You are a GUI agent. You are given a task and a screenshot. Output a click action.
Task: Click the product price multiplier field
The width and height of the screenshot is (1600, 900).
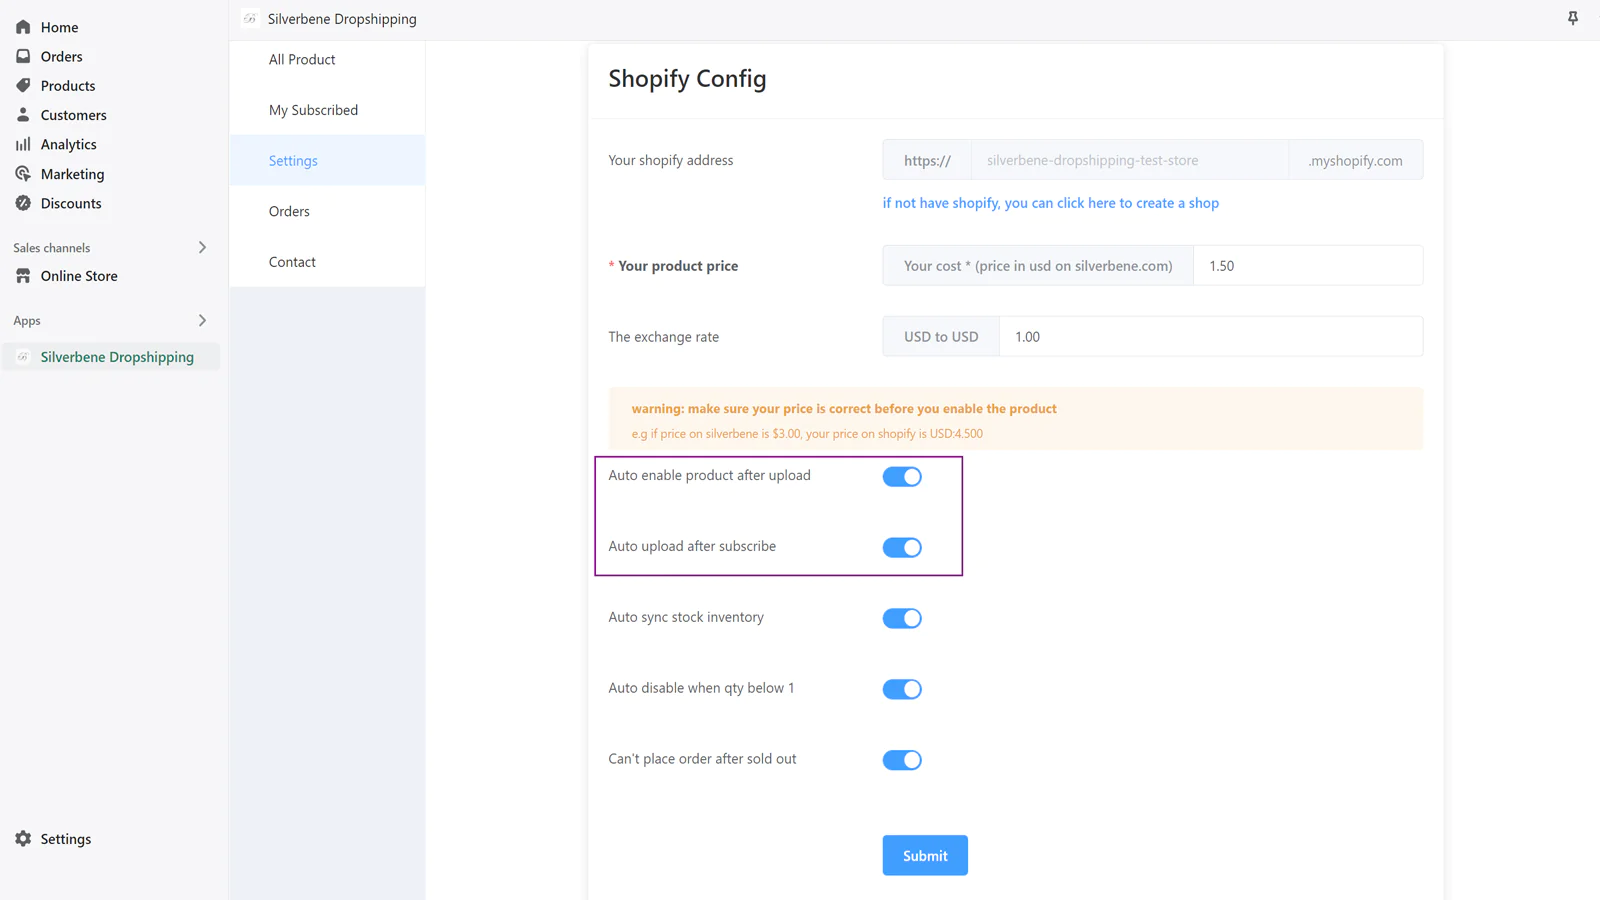[1307, 266]
